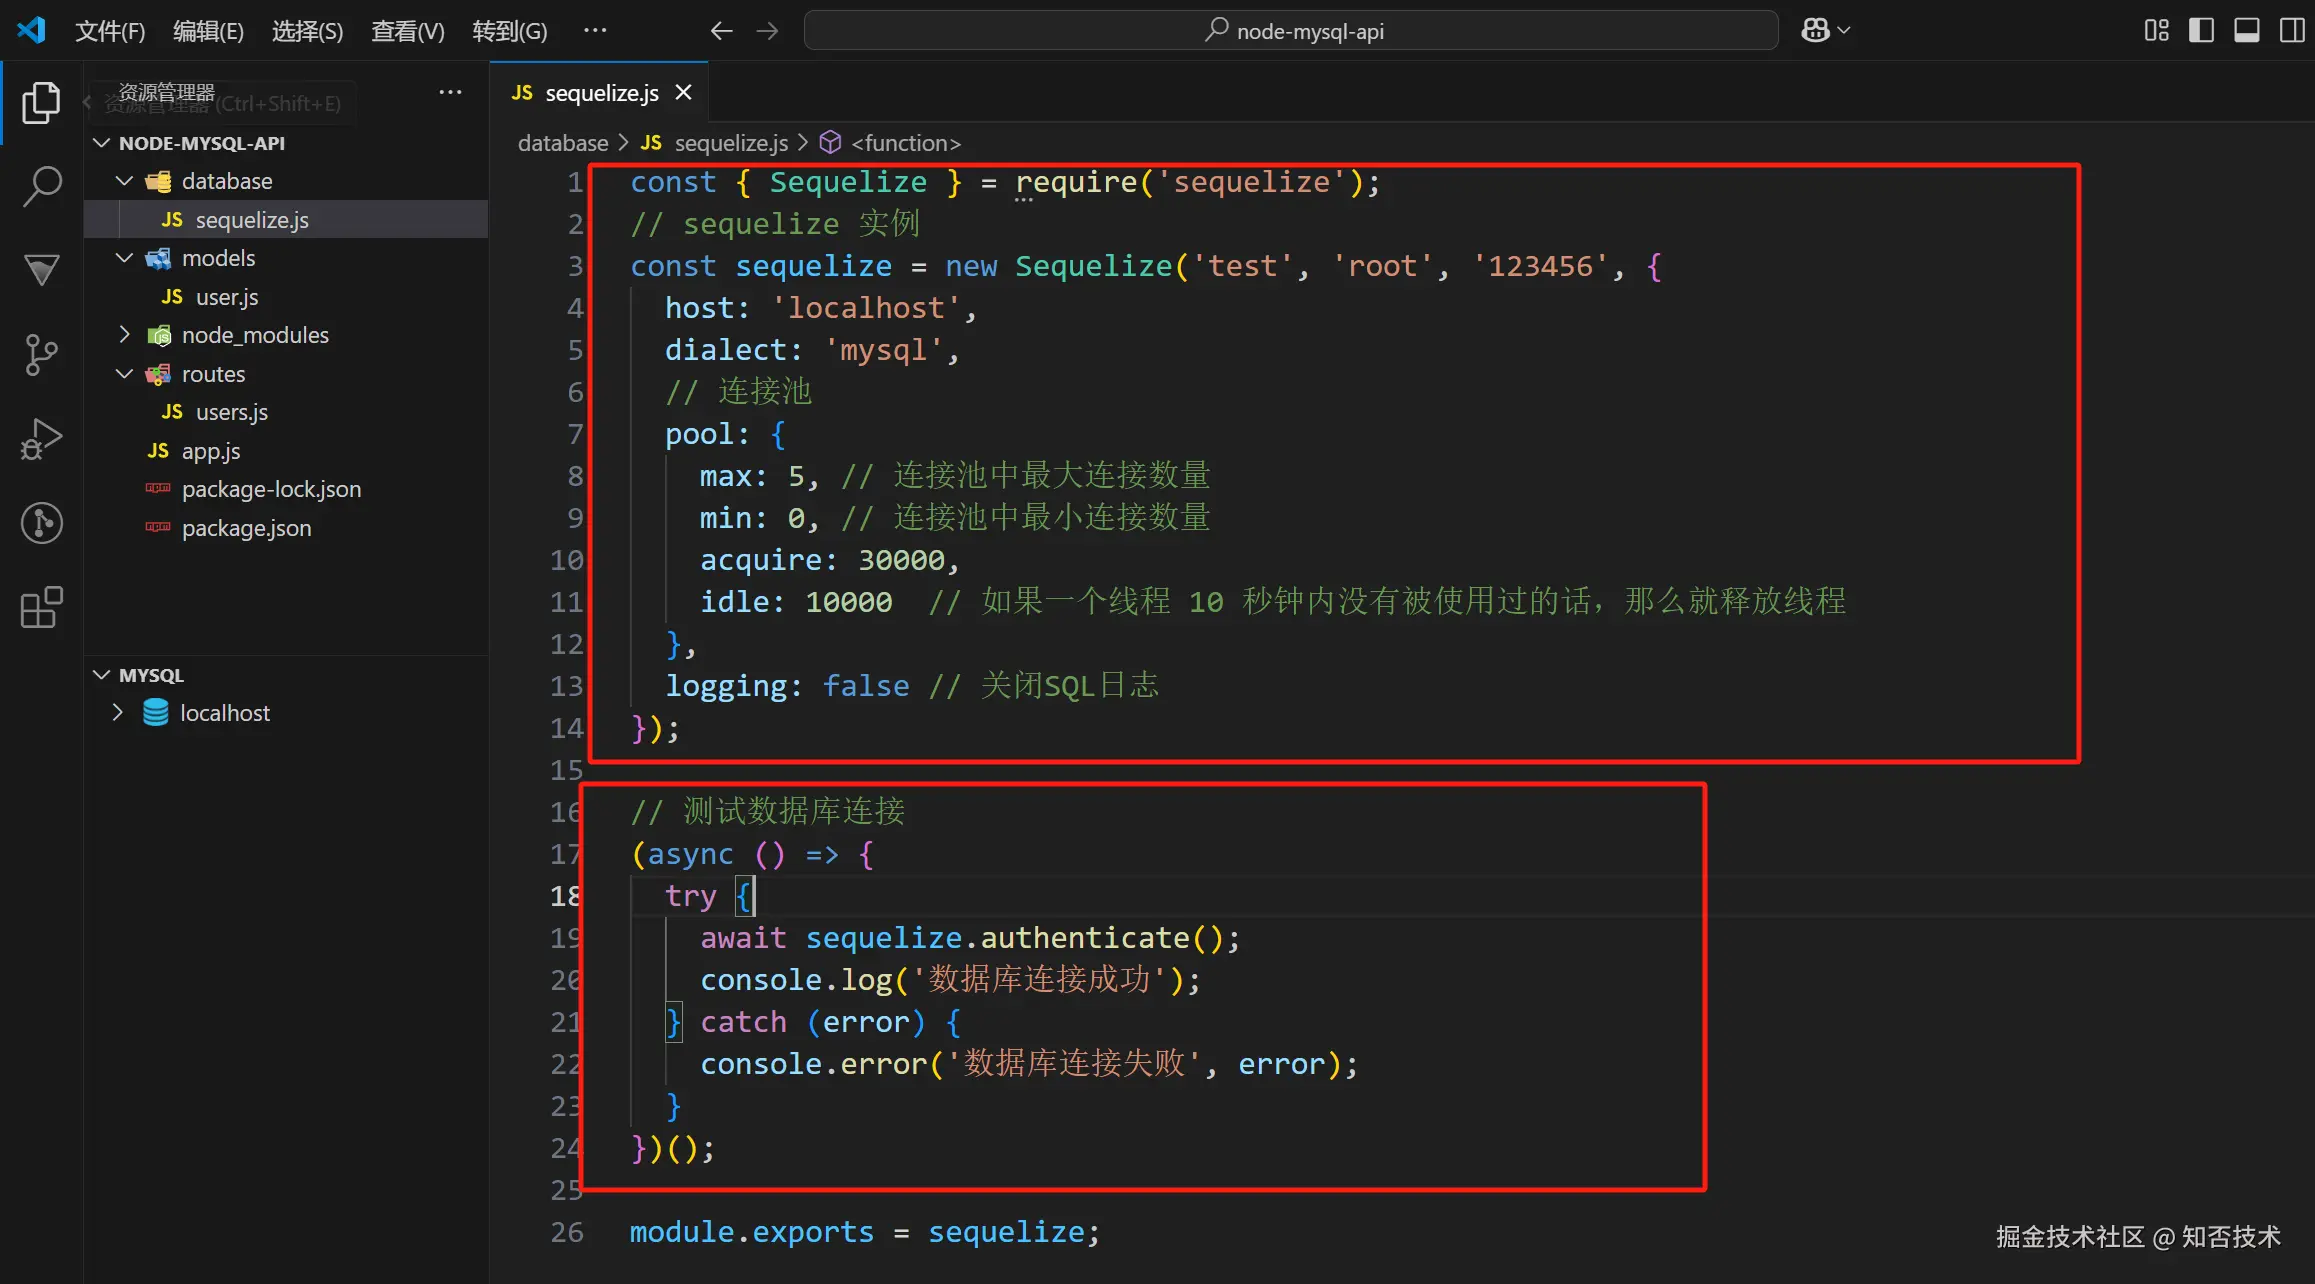
Task: Open the Explorer view in activity bar
Action: (x=41, y=103)
